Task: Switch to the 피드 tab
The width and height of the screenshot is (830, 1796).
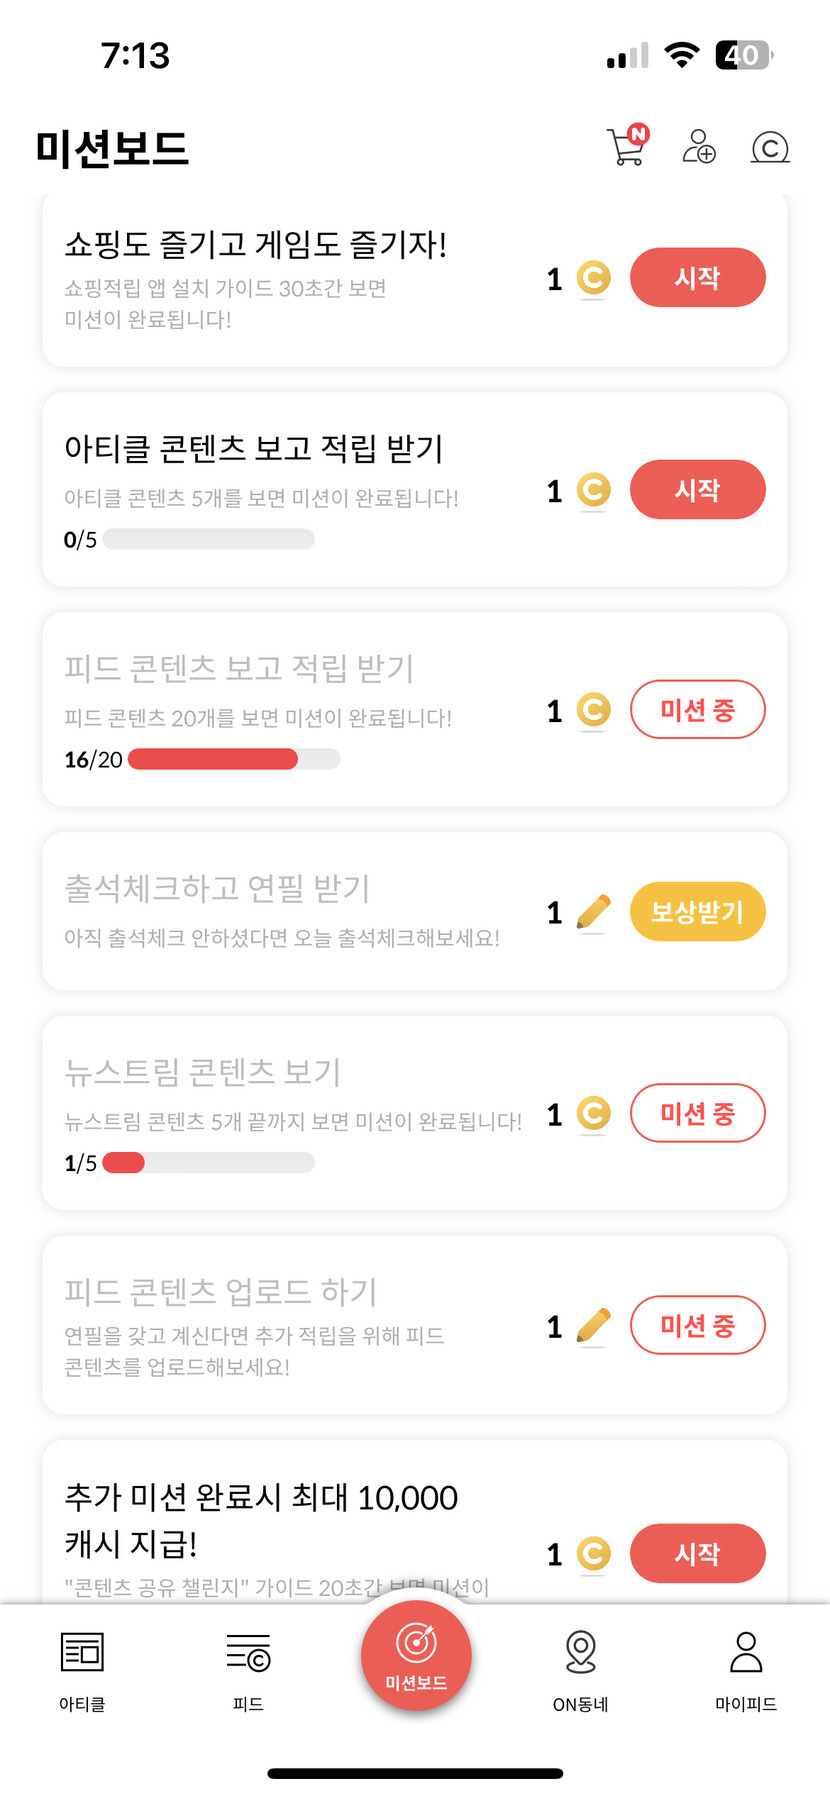Action: coord(248,1670)
